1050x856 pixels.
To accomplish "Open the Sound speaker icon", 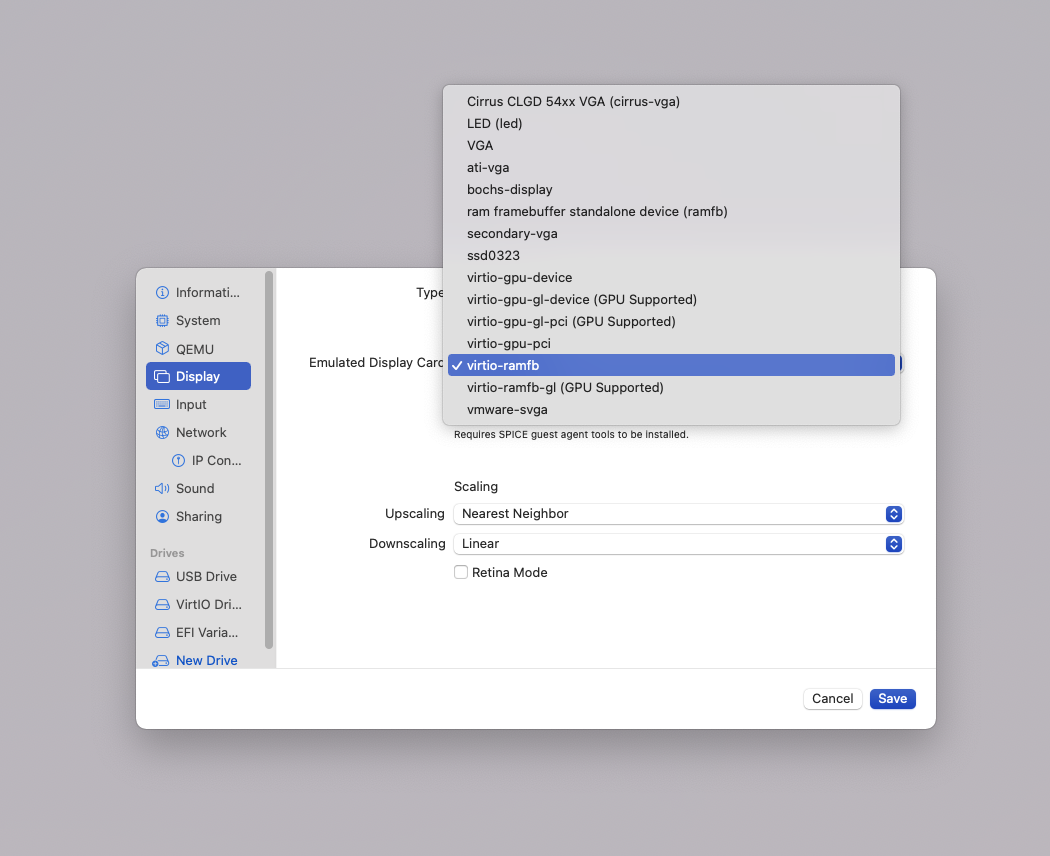I will 161,488.
